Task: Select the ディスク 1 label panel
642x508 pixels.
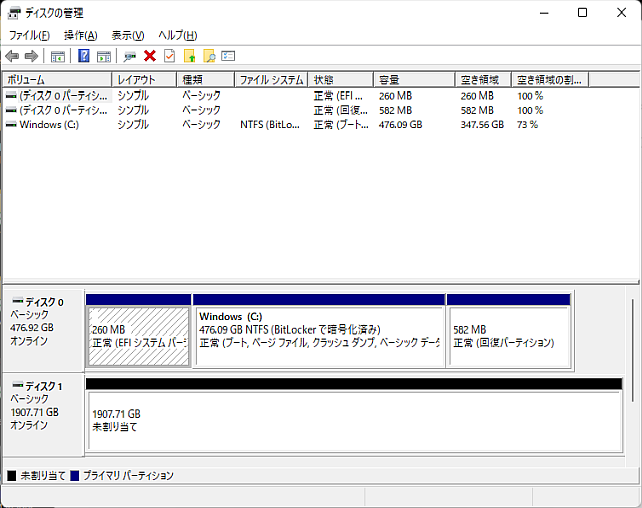Action: pyautogui.click(x=43, y=415)
